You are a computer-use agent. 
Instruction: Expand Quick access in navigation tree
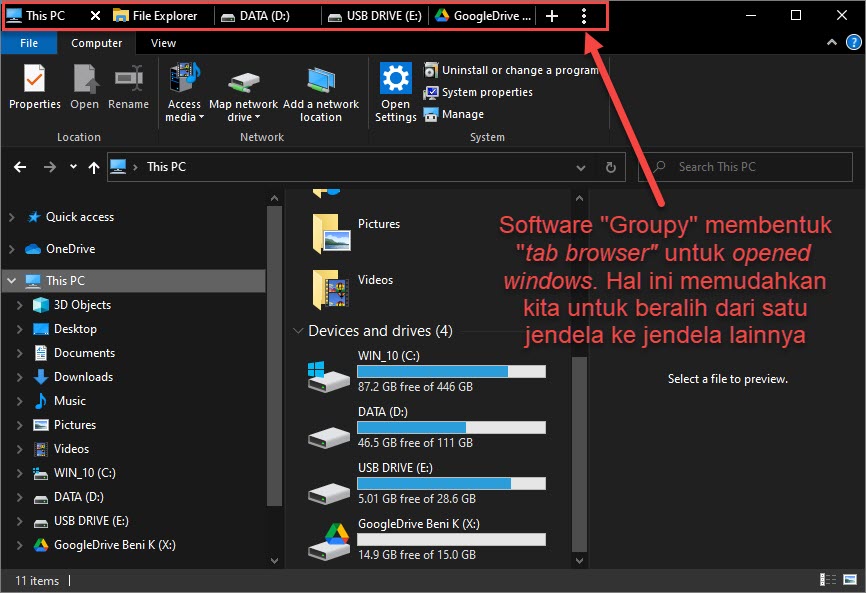click(x=12, y=217)
